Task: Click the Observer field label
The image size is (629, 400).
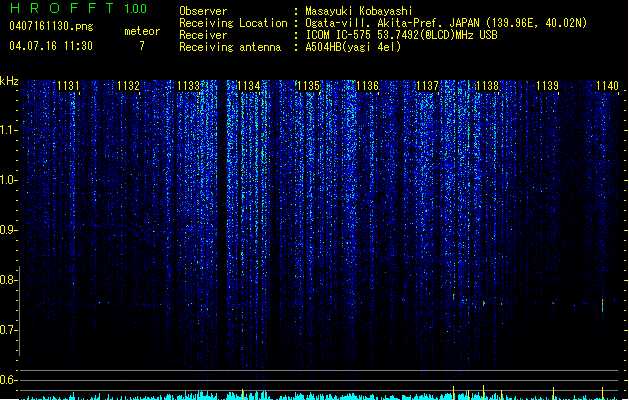Action: (203, 11)
